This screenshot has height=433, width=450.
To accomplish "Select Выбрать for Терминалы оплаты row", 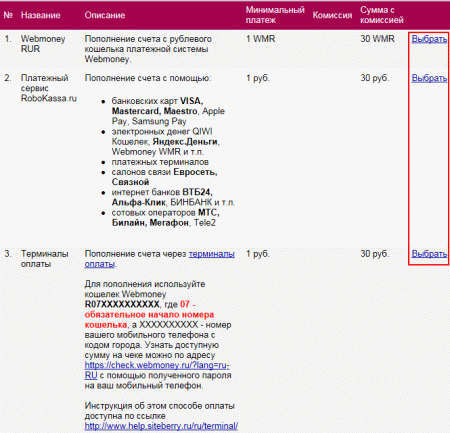I will click(429, 254).
